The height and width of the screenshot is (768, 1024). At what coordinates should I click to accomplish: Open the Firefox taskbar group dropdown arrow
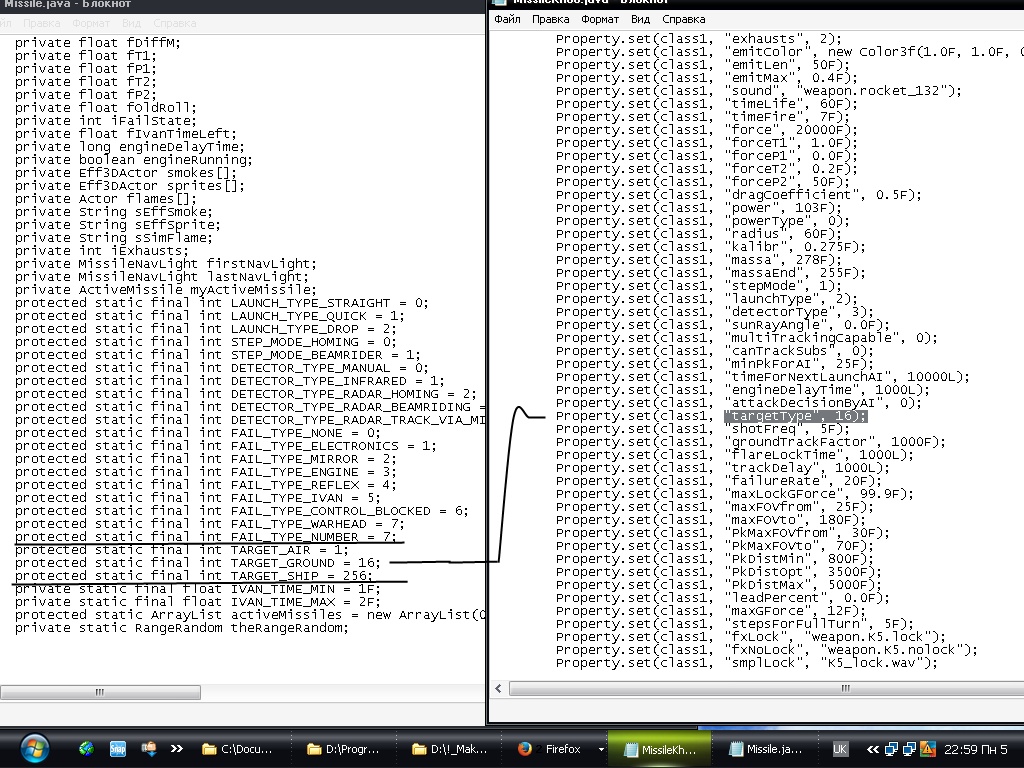tap(601, 749)
